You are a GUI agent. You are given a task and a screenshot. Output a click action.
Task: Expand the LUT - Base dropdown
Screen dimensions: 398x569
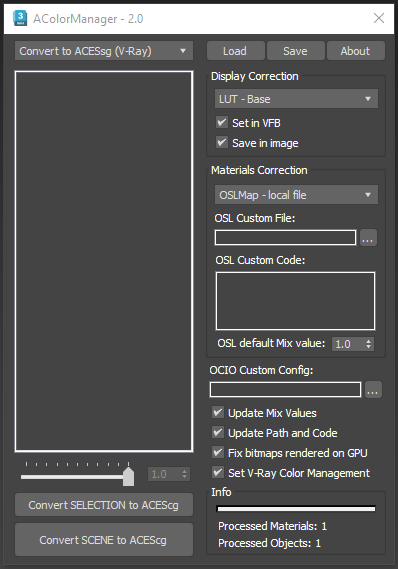296,99
